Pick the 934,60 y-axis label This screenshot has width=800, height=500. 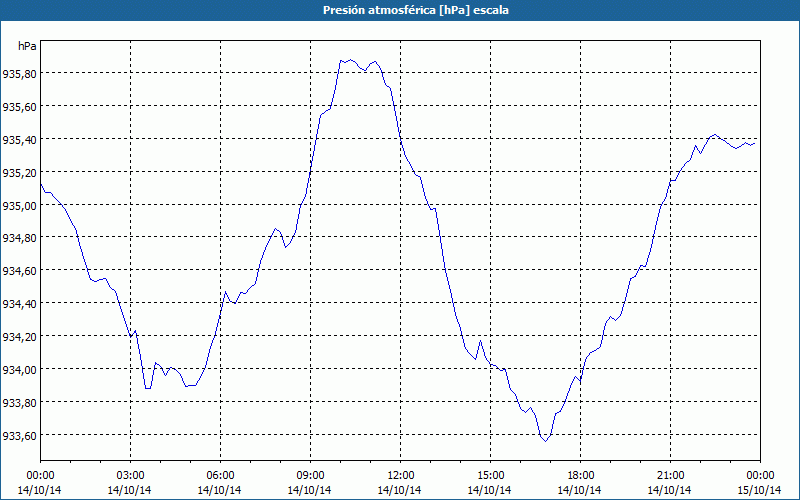click(x=20, y=271)
